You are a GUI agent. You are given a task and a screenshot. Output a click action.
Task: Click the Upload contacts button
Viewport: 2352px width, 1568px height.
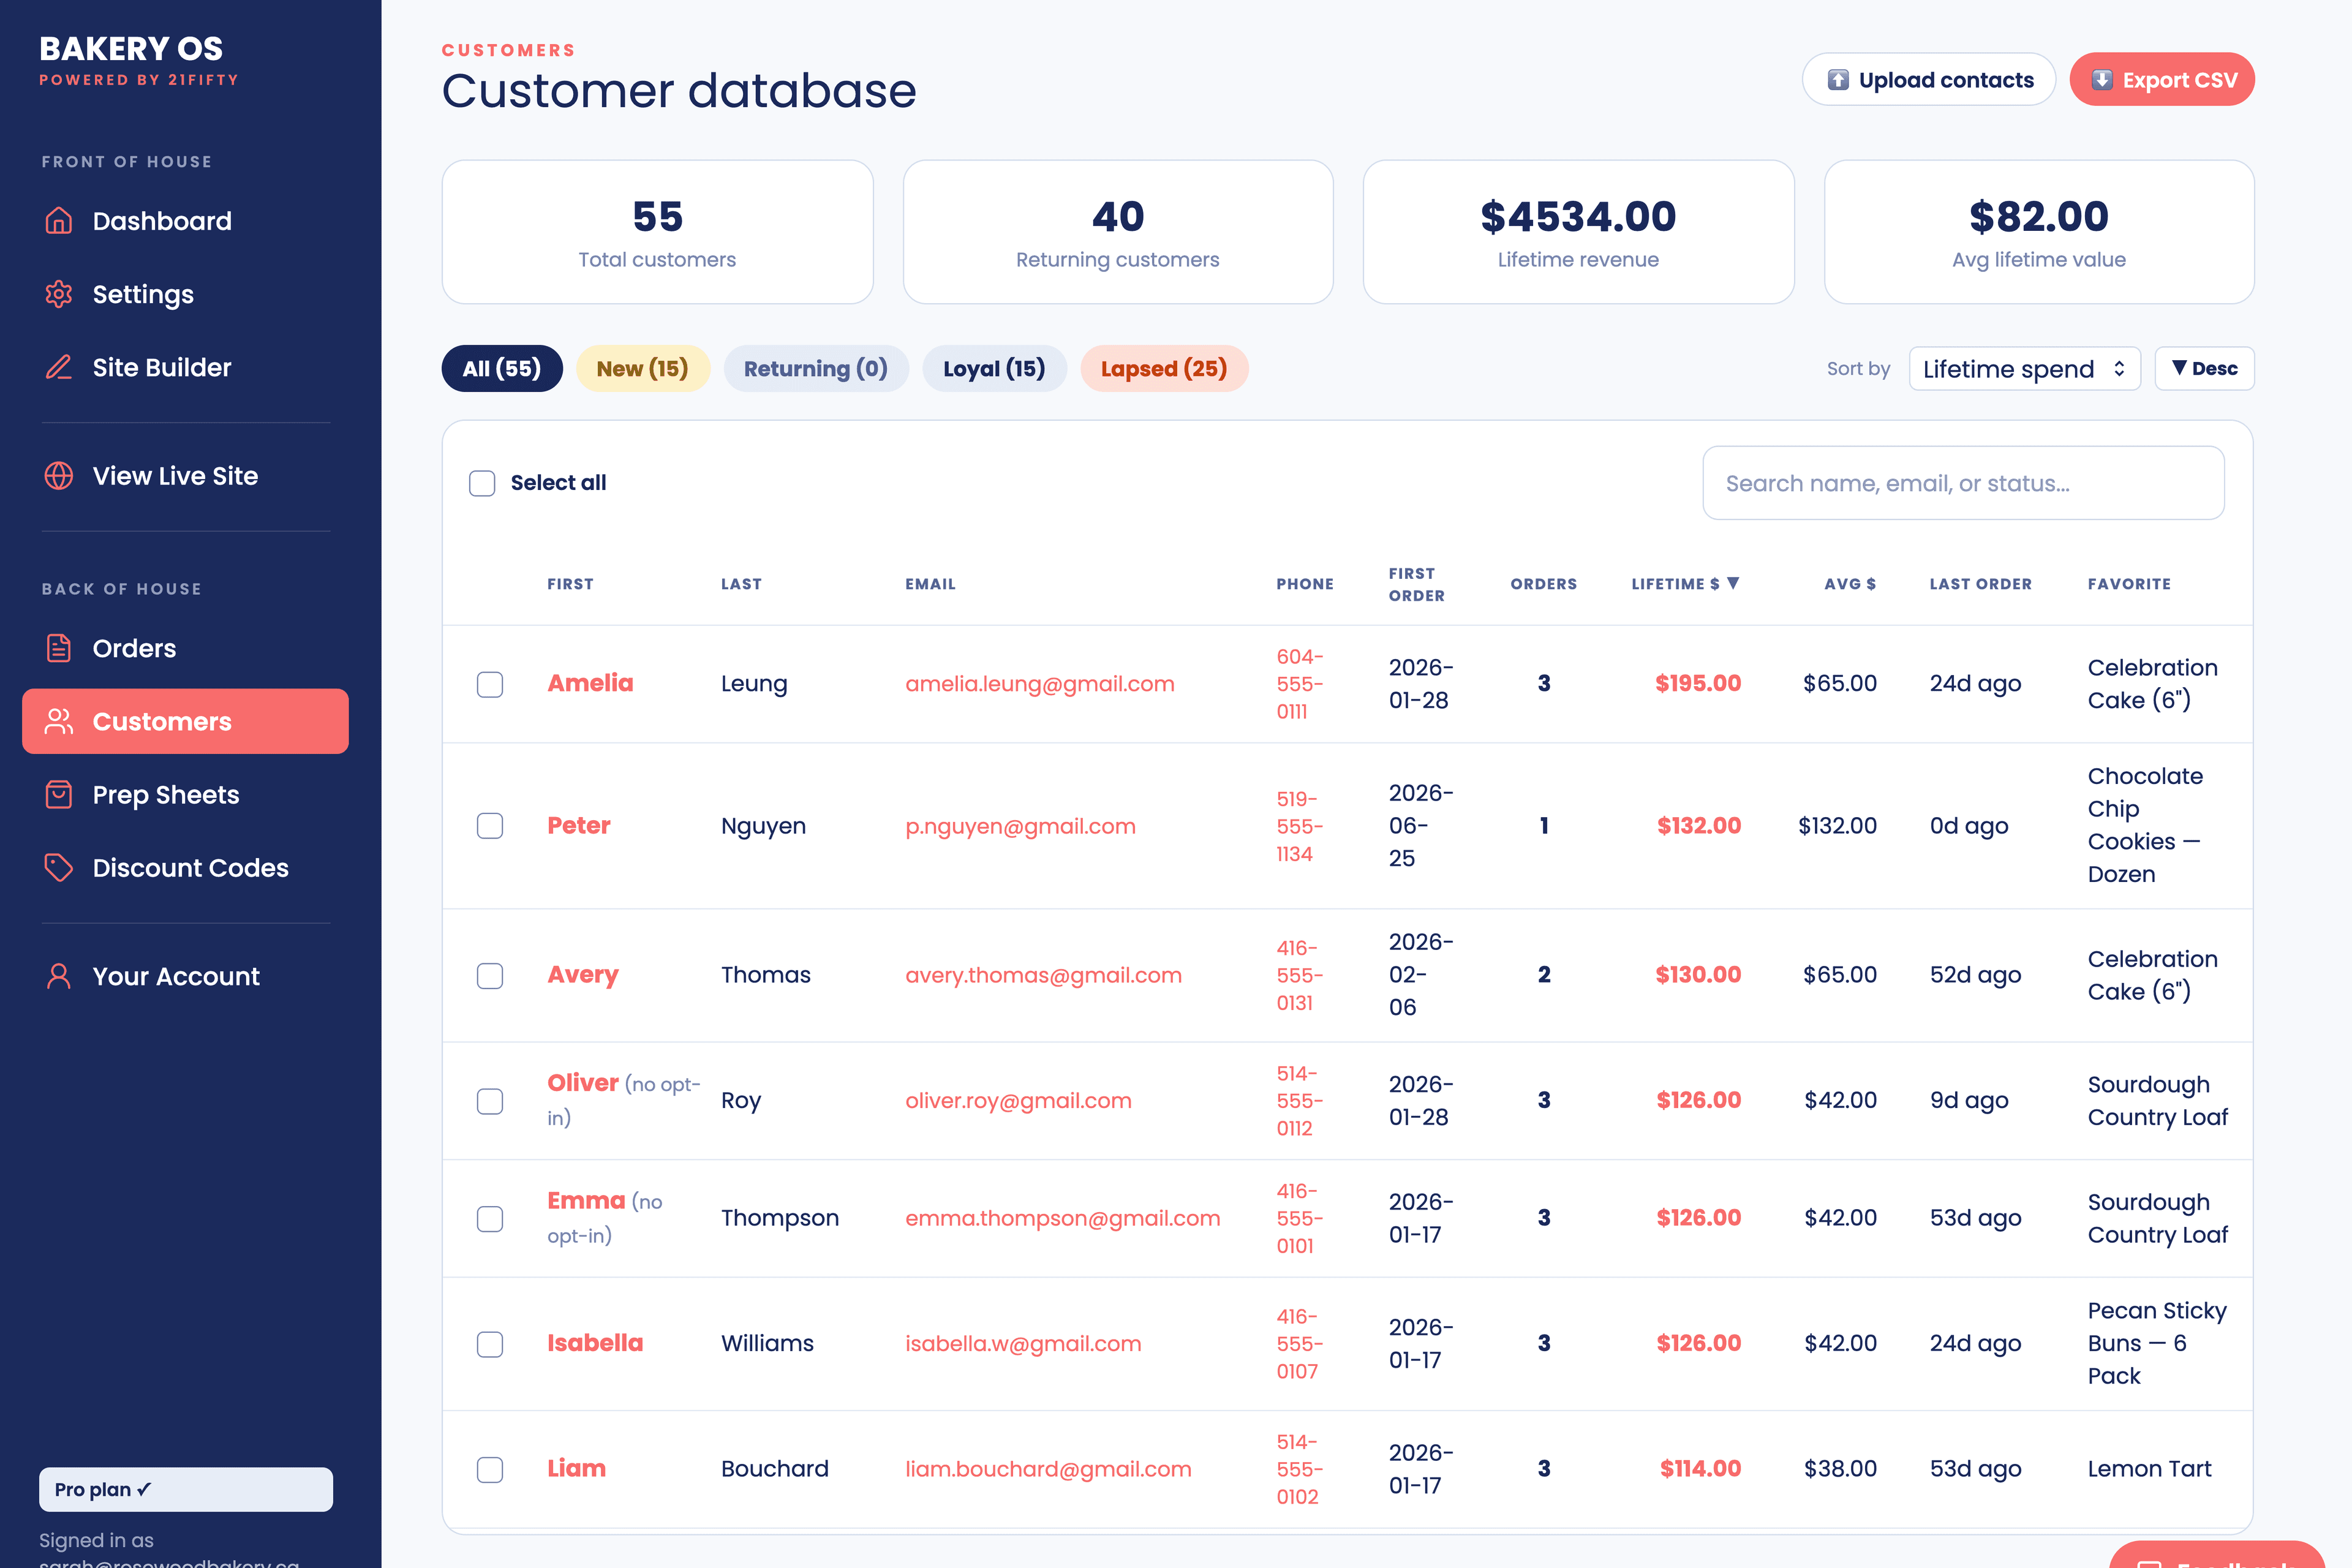pyautogui.click(x=1928, y=80)
